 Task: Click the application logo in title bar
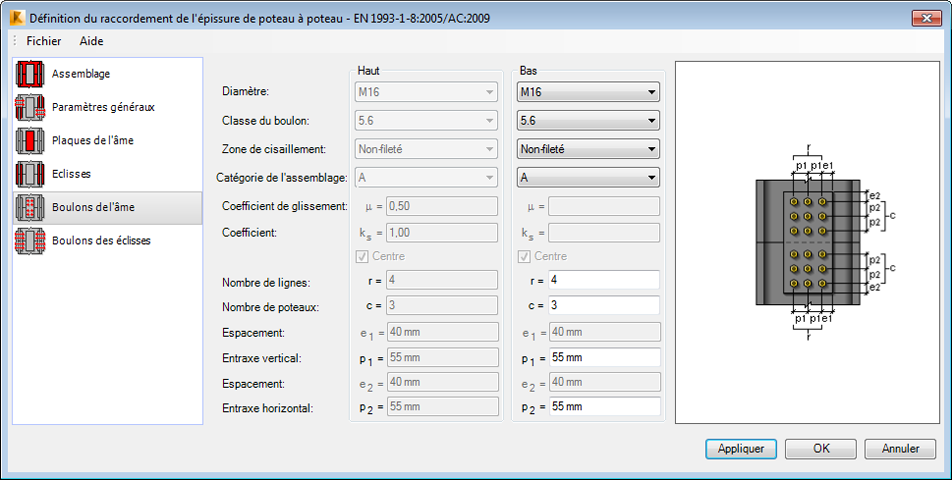(16, 18)
